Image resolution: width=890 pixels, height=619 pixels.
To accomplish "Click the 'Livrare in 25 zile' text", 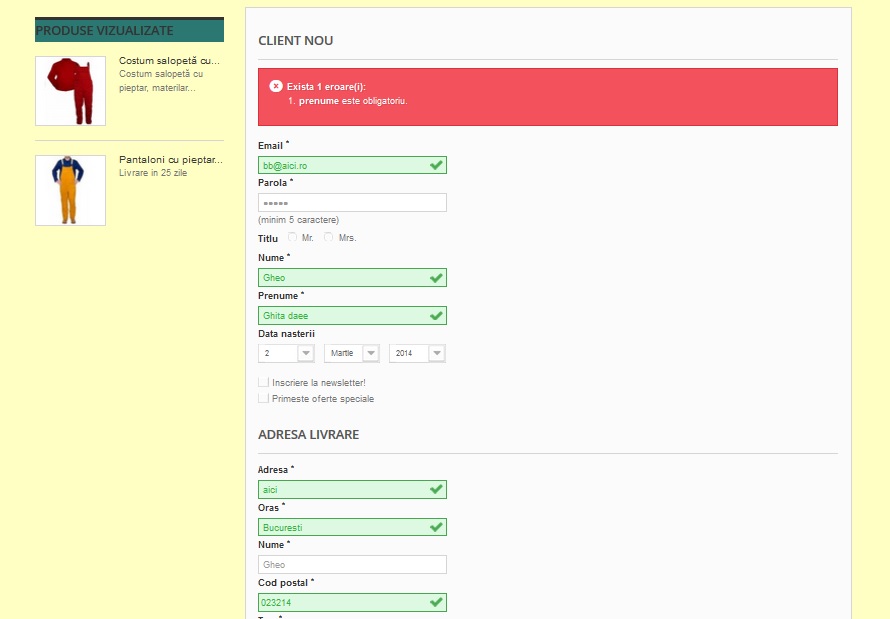I will tap(153, 173).
